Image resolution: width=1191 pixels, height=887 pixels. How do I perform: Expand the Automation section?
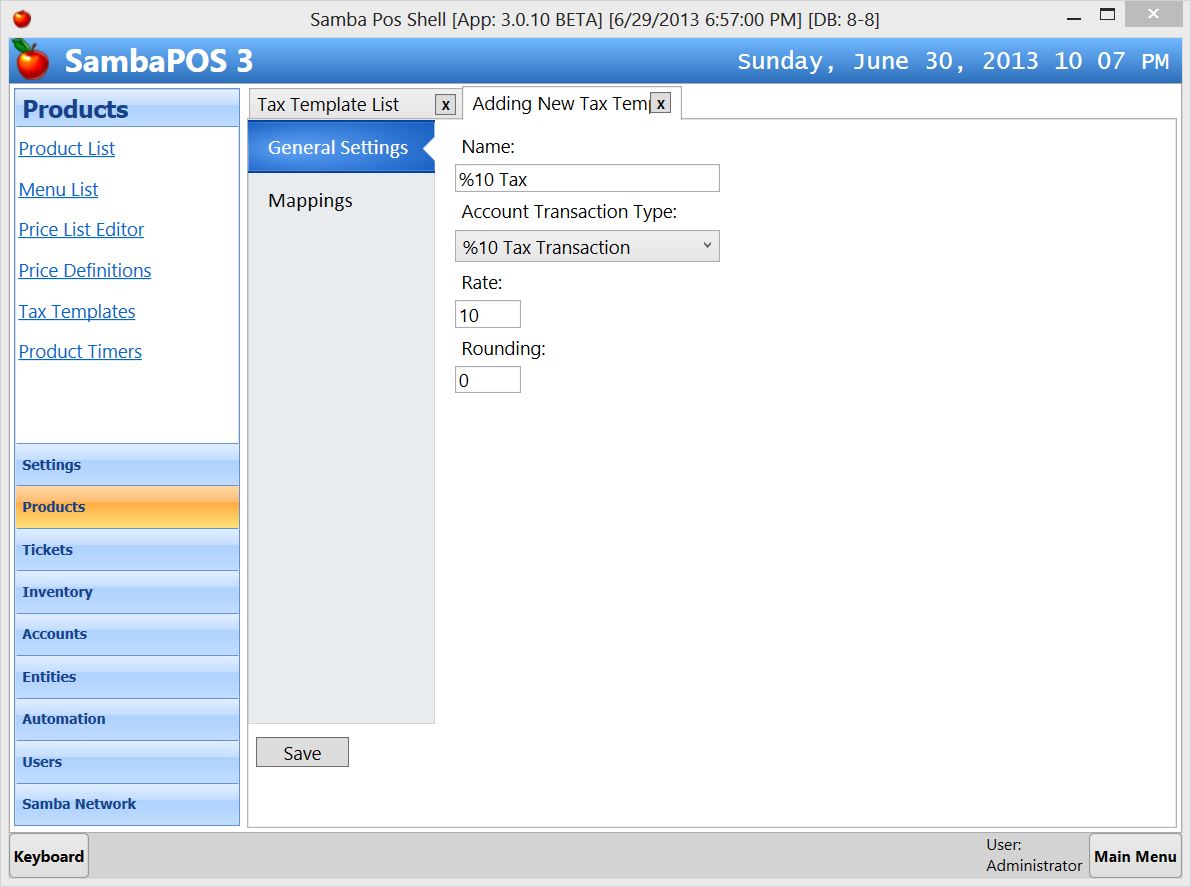tap(126, 719)
